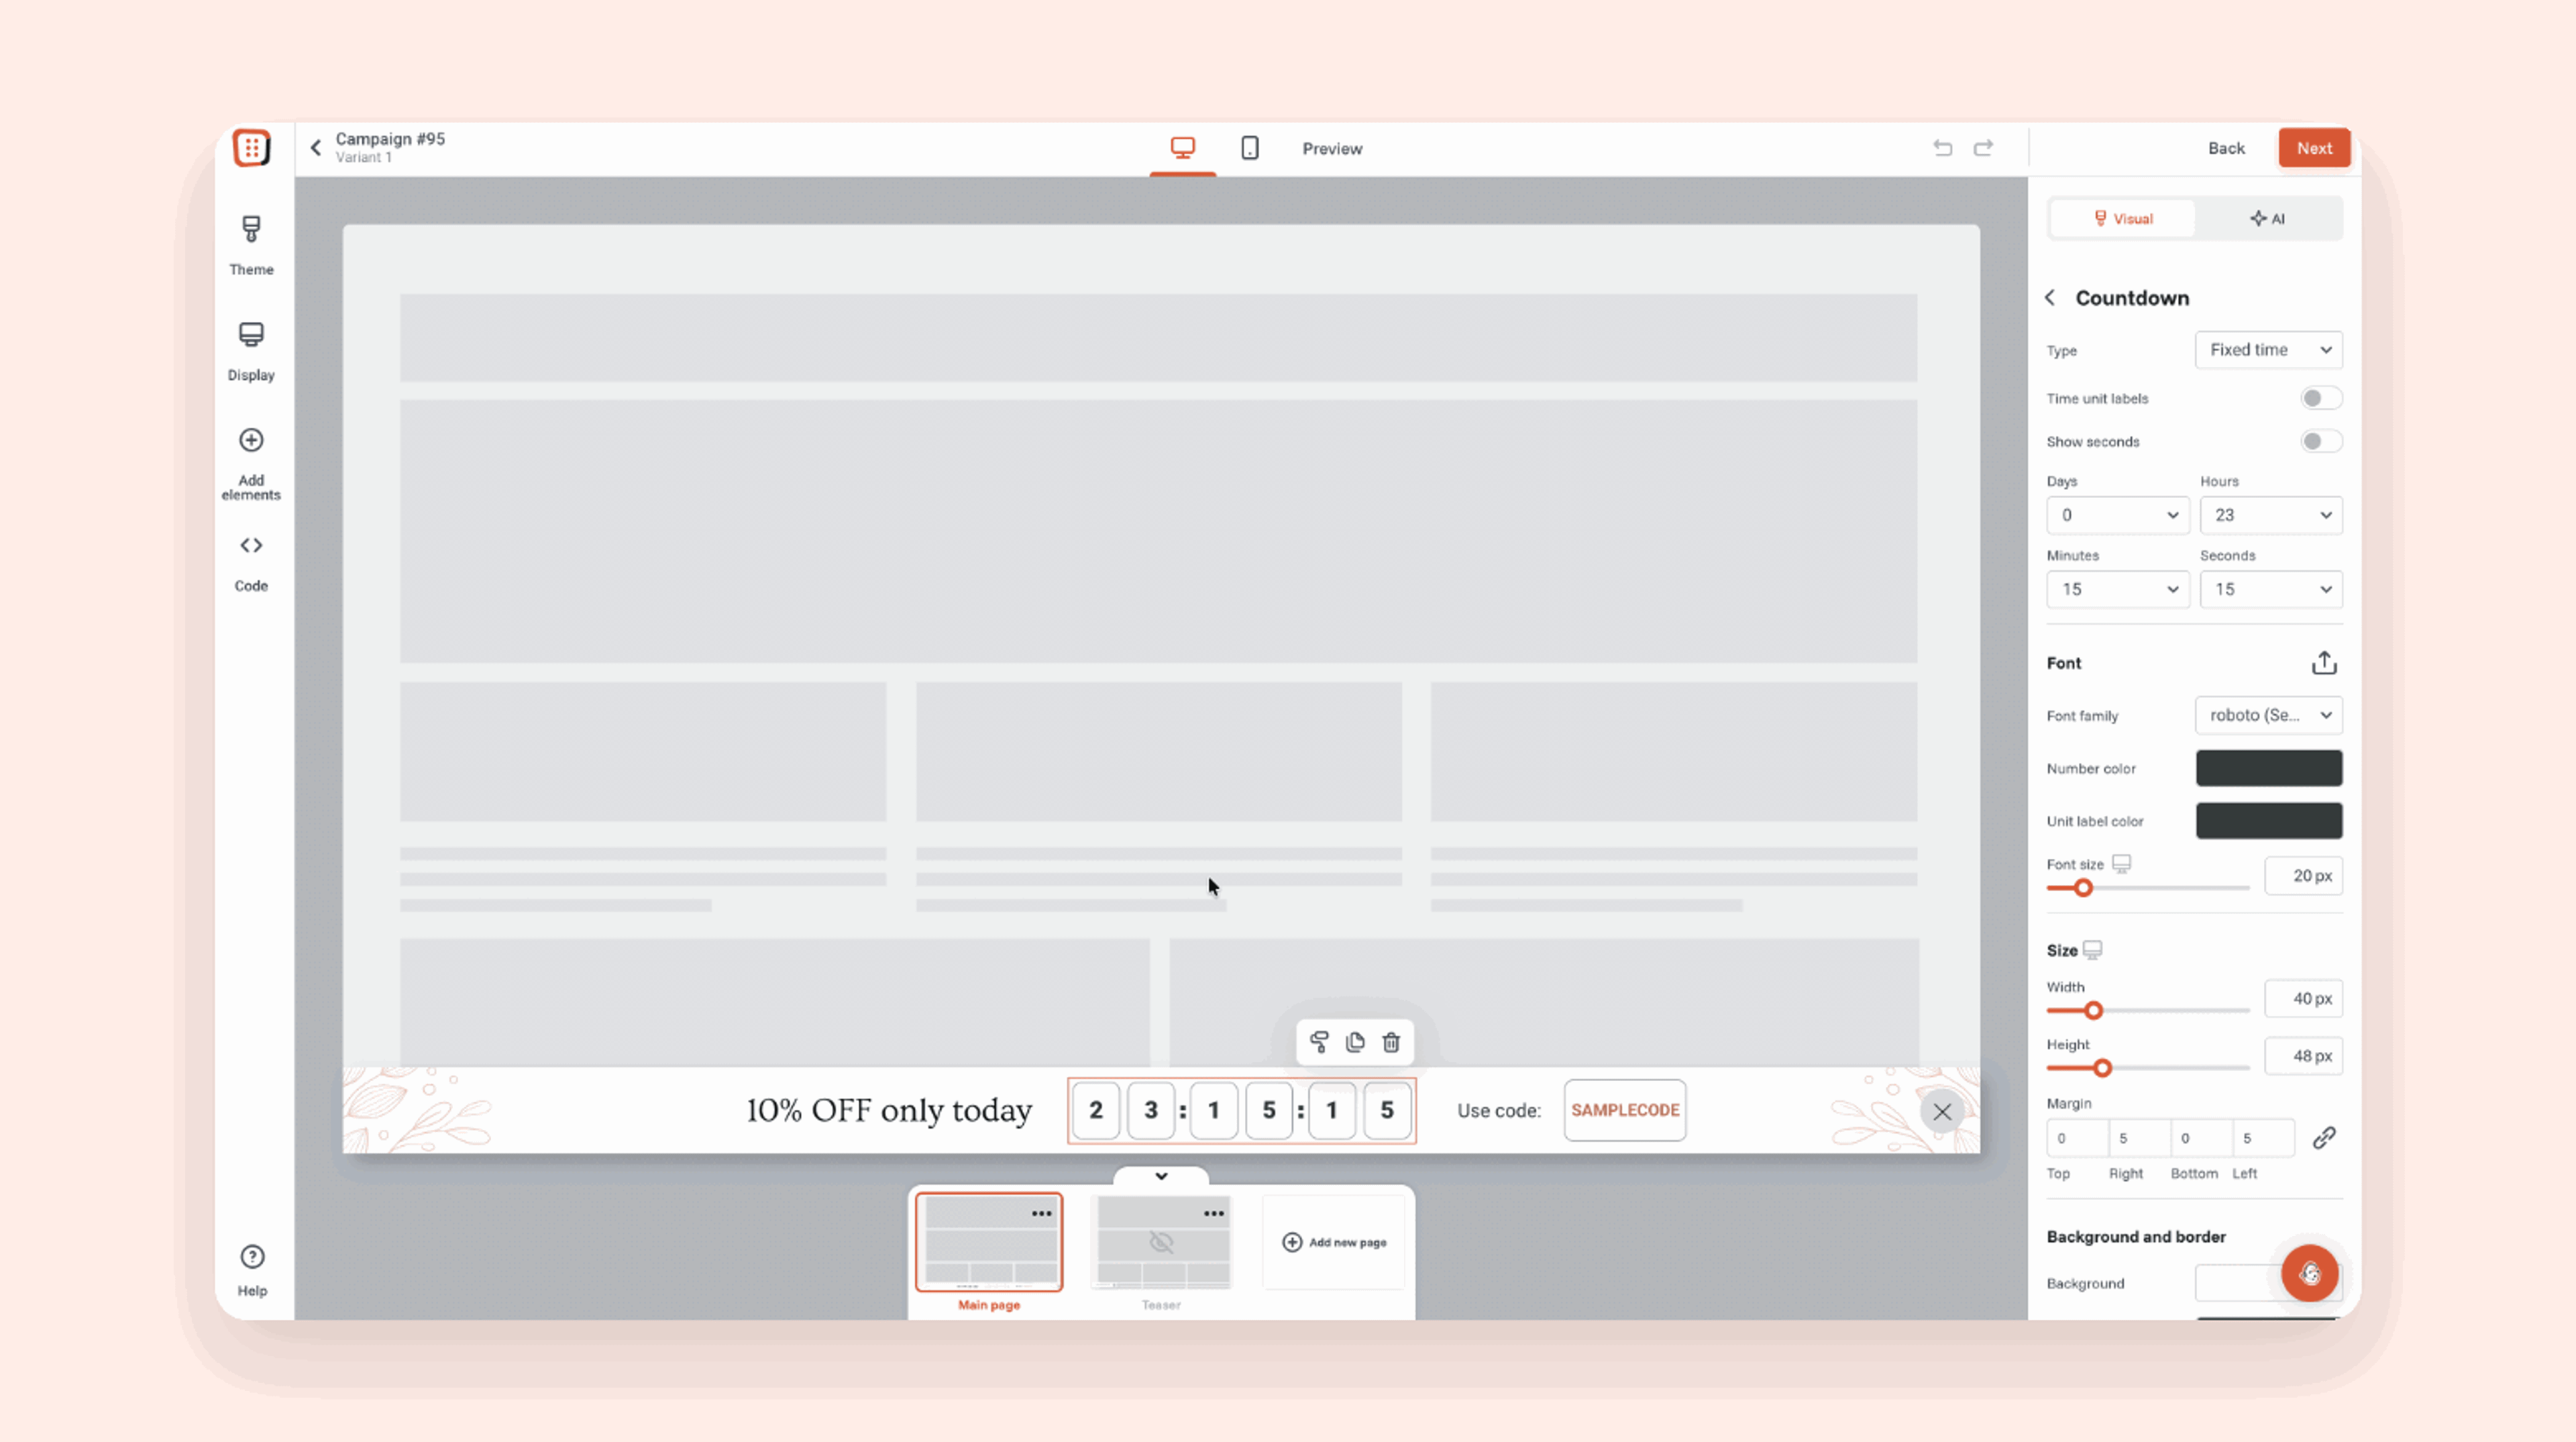The image size is (2576, 1442).
Task: Click the Right margin field
Action: [x=2139, y=1138]
